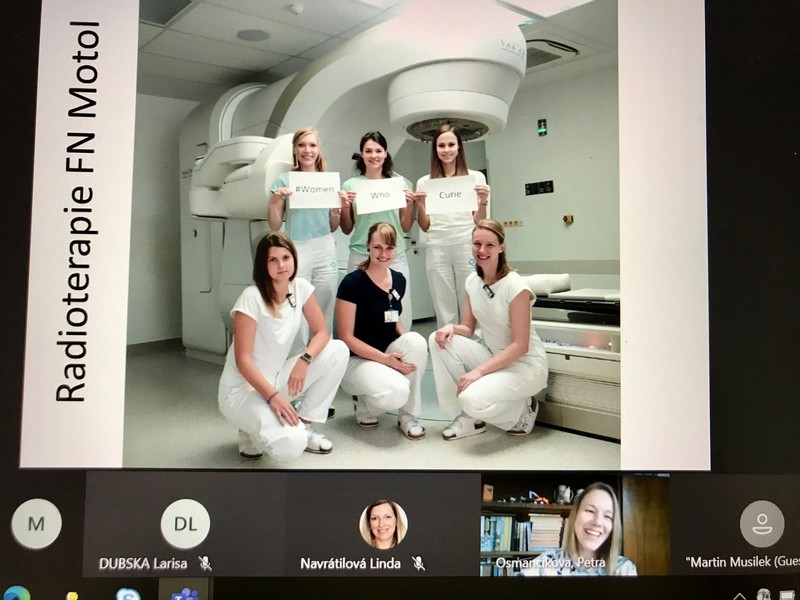The height and width of the screenshot is (600, 800).
Task: Select Osmancikova, Petra's video tile
Action: coord(576,526)
